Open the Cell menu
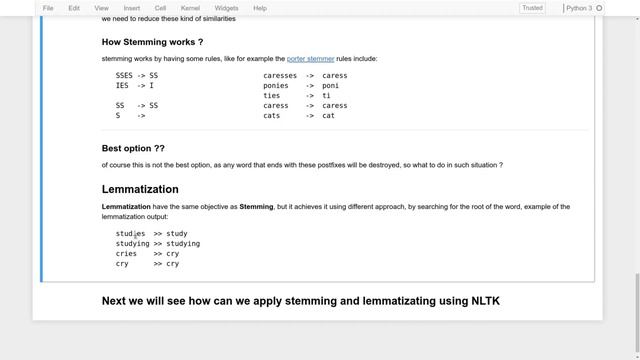The width and height of the screenshot is (640, 360). [160, 8]
